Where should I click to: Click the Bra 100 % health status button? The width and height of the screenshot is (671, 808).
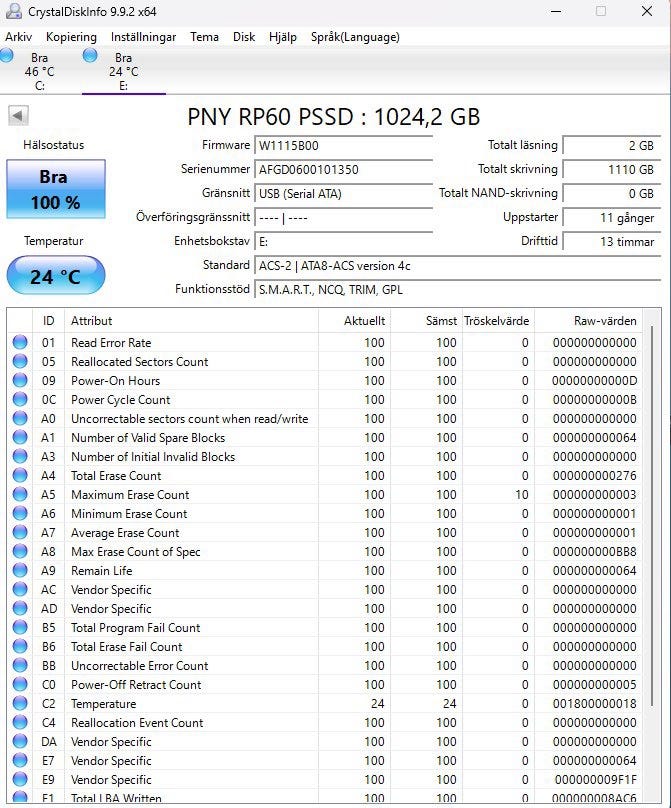pos(56,189)
